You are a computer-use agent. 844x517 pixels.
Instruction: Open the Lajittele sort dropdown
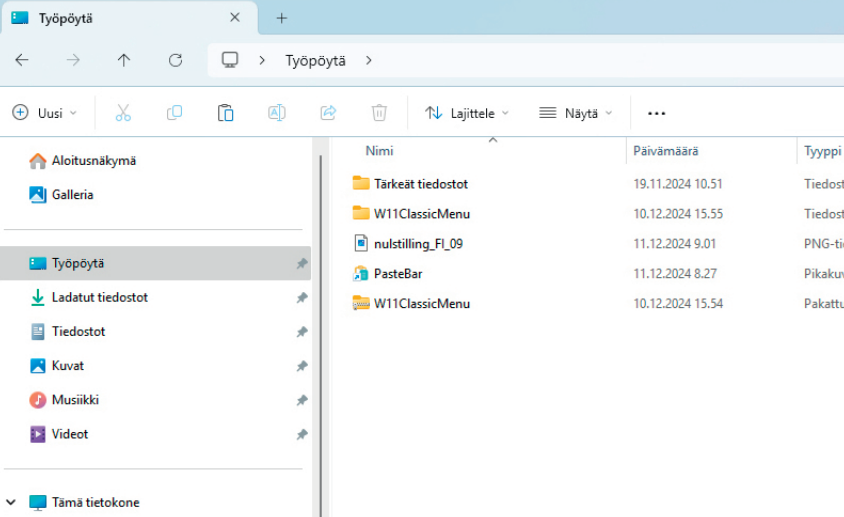tap(467, 113)
